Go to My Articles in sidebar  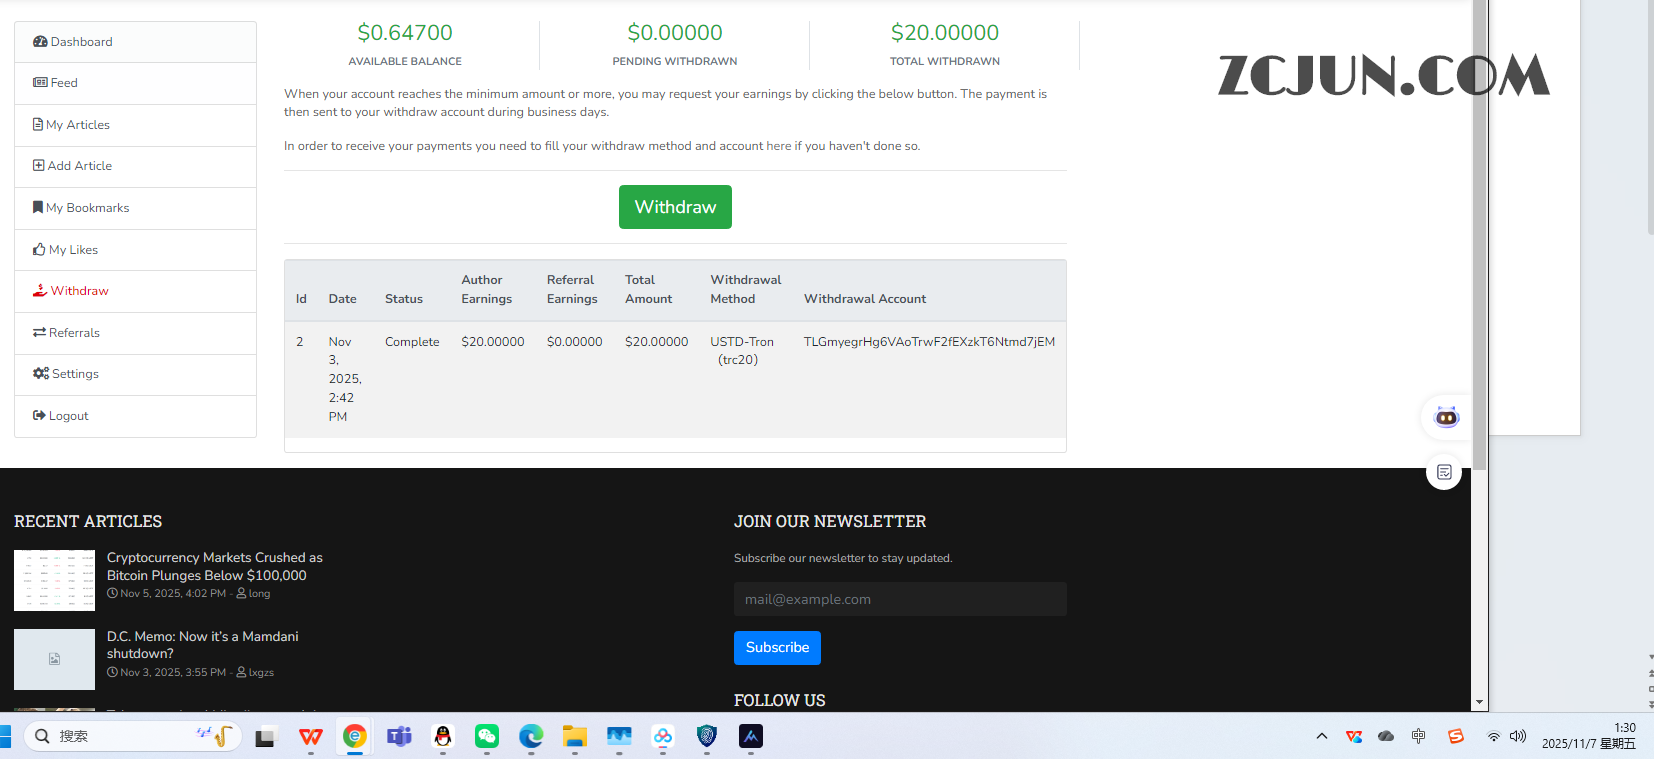pos(78,125)
